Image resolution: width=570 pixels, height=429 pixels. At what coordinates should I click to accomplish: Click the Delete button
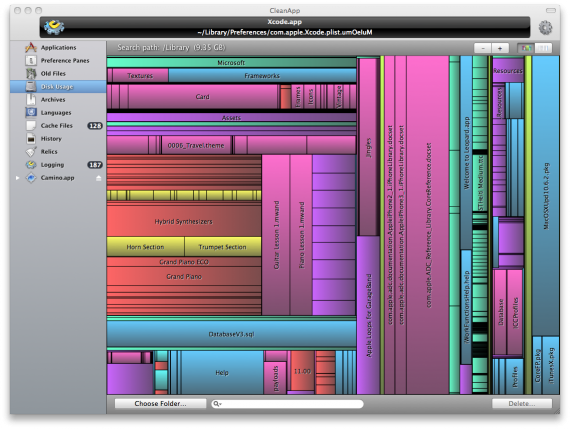point(522,404)
